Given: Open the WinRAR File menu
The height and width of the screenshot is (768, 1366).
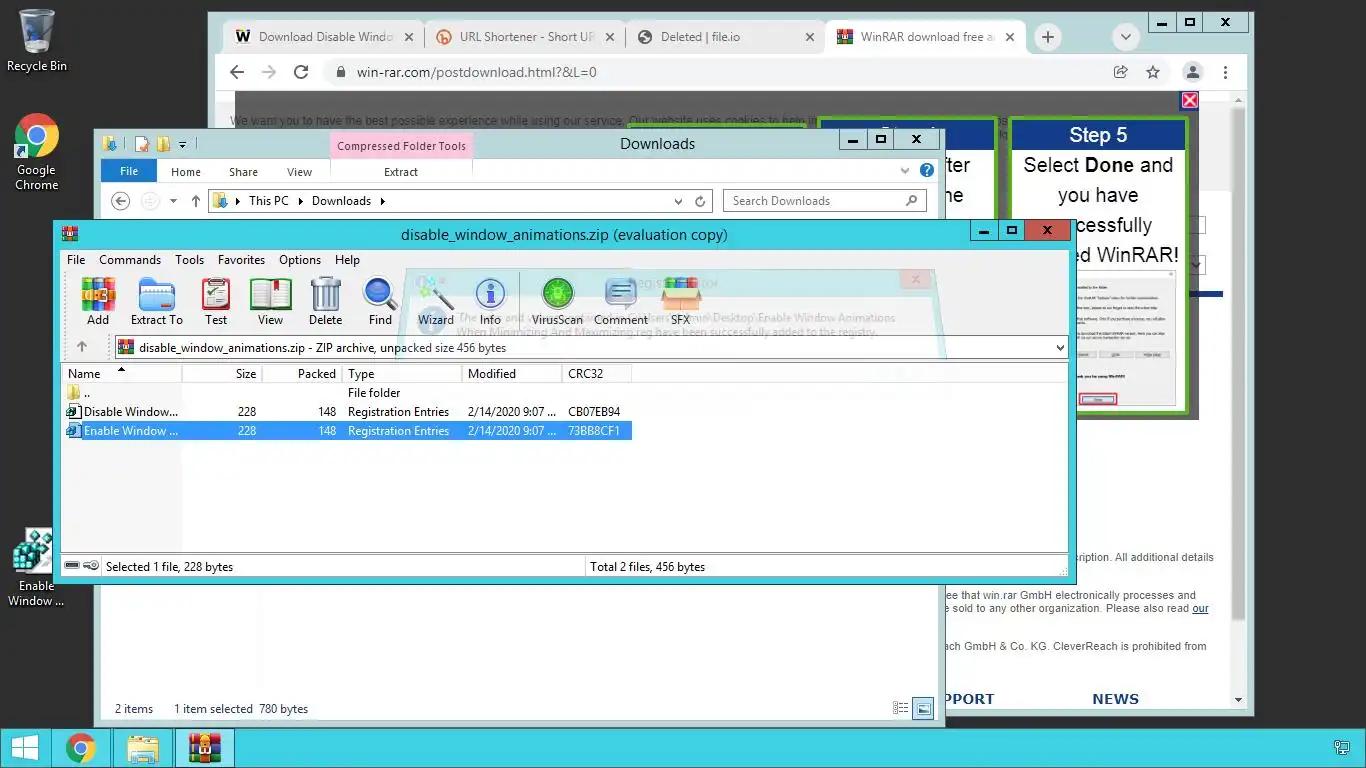Looking at the screenshot, I should pyautogui.click(x=76, y=259).
